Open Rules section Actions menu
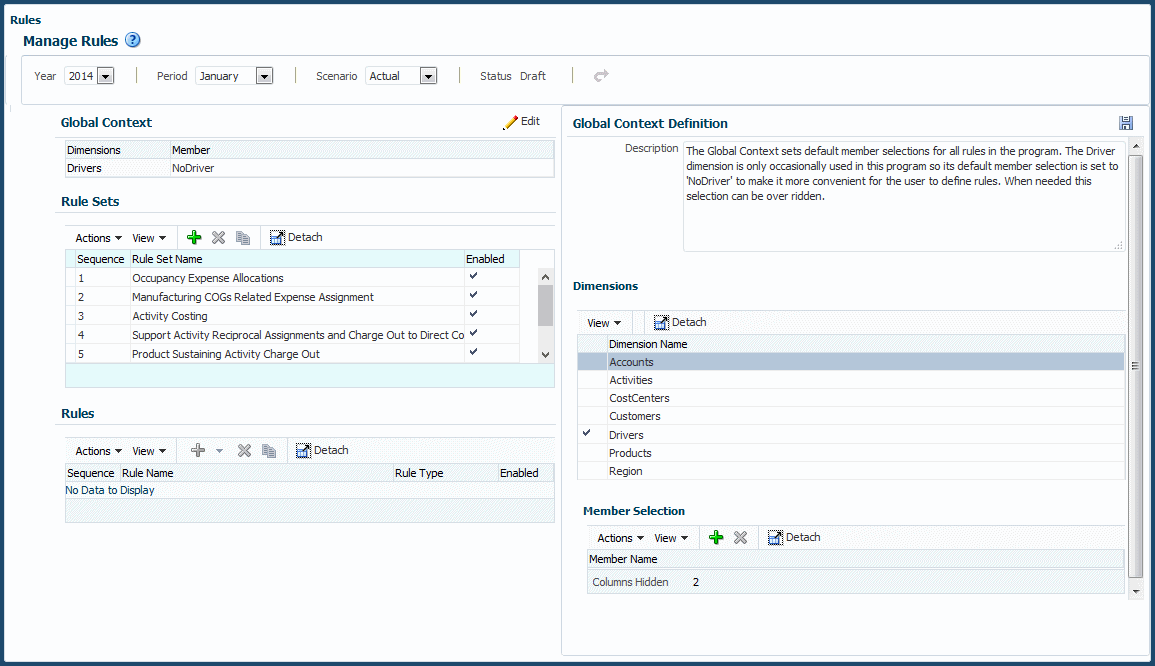Screen dimensions: 1155x666 99,451
